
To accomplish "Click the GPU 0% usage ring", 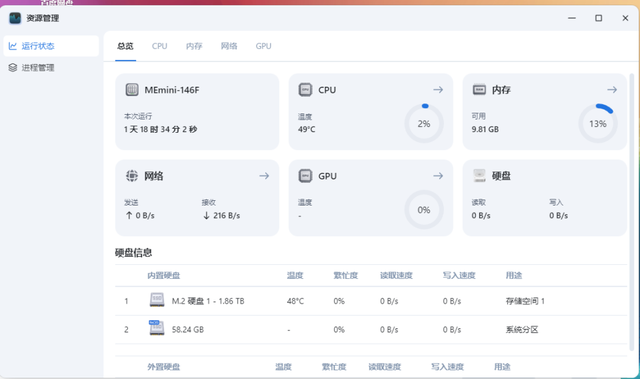I will 424,210.
